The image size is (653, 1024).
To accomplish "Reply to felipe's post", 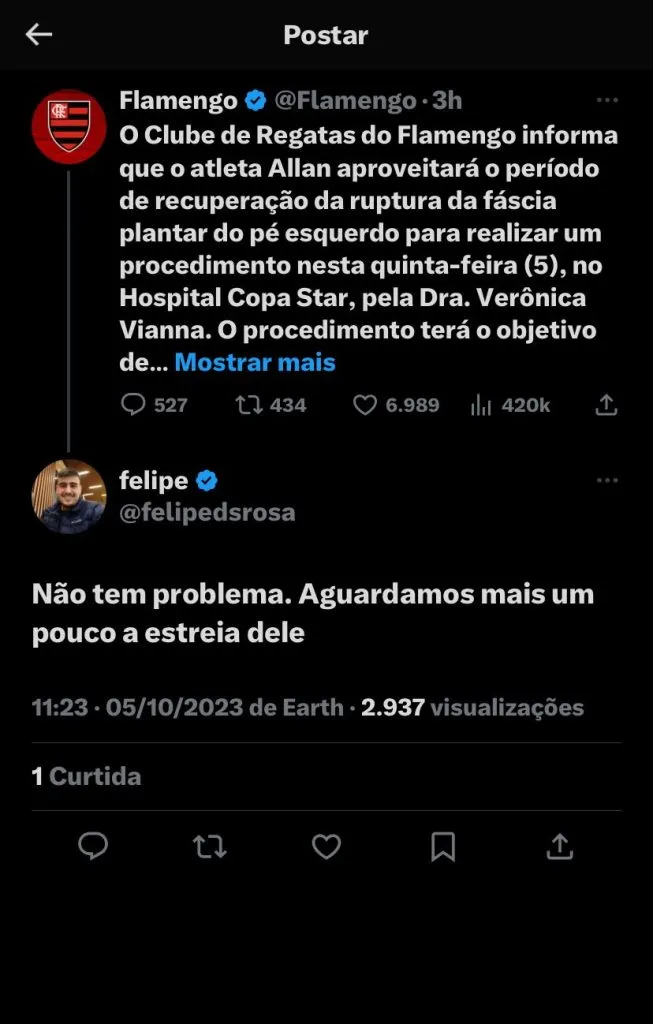I will [93, 847].
